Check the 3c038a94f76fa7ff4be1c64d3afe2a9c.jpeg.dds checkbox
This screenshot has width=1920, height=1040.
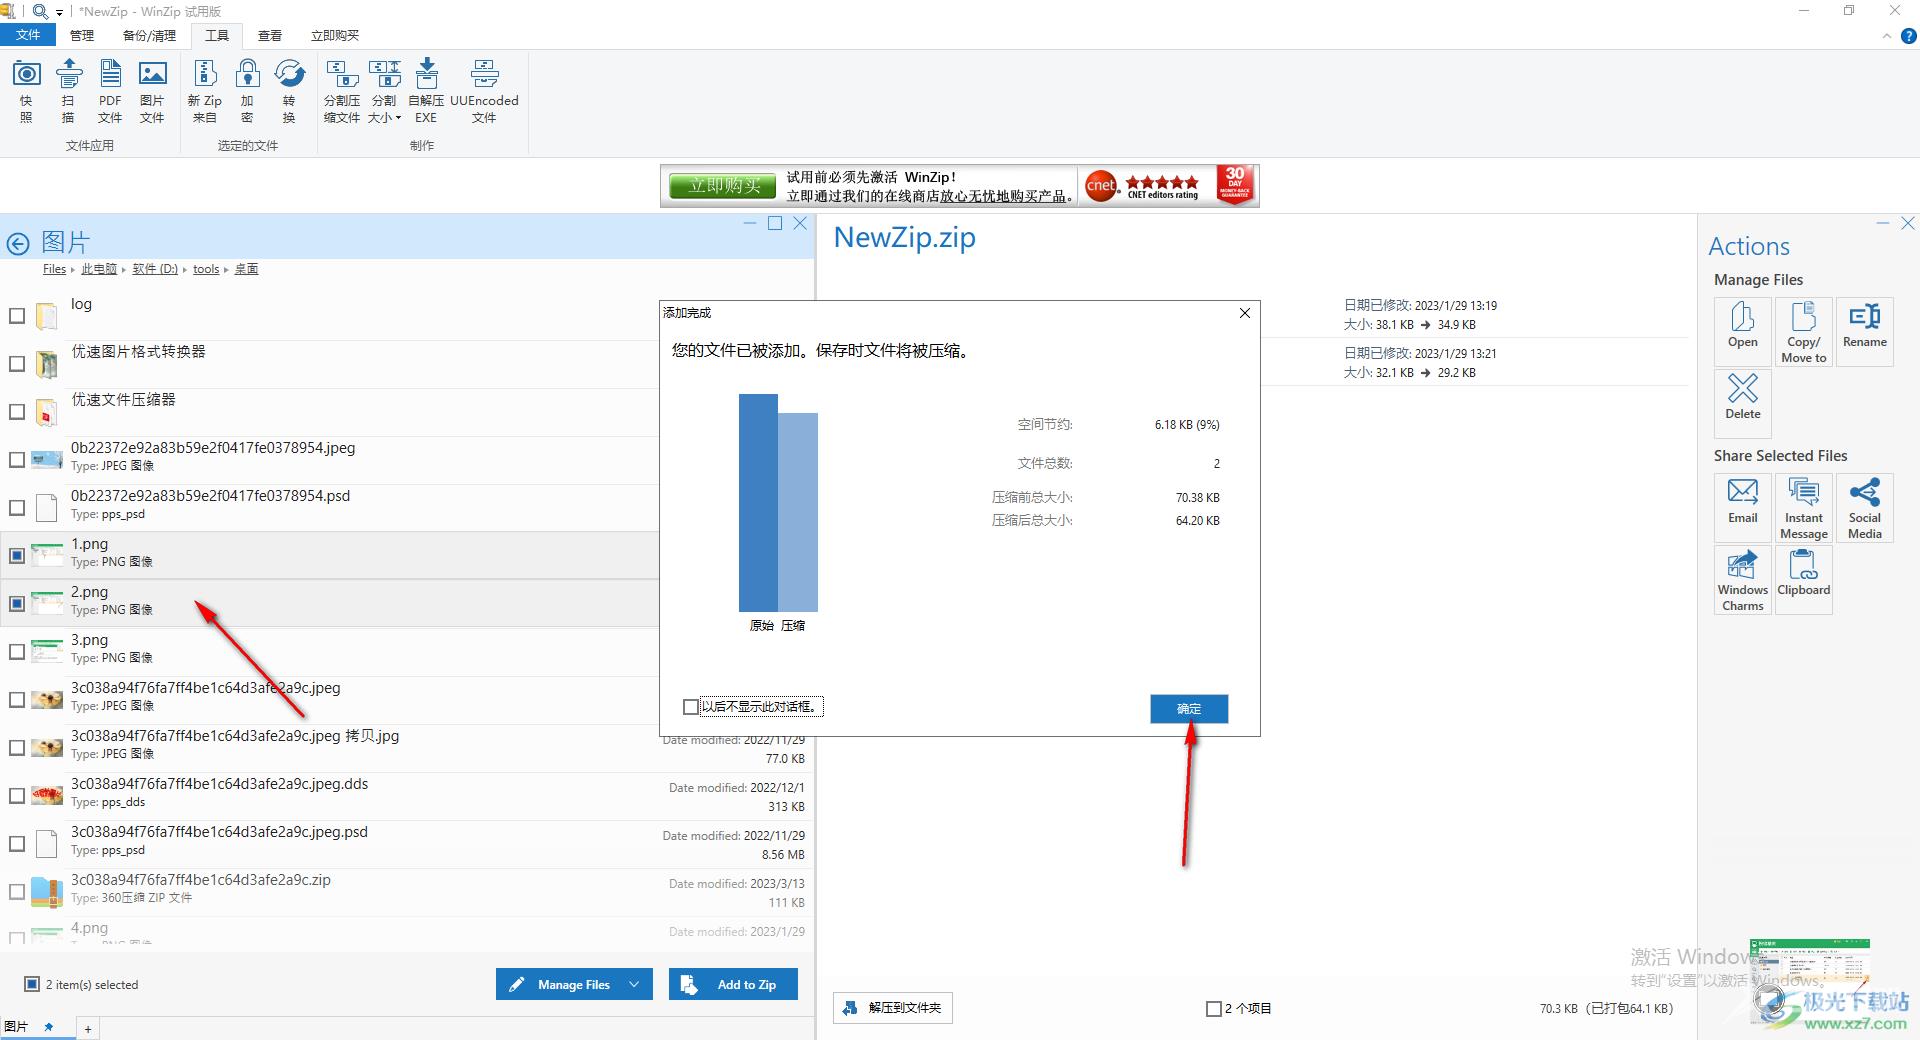(x=17, y=796)
